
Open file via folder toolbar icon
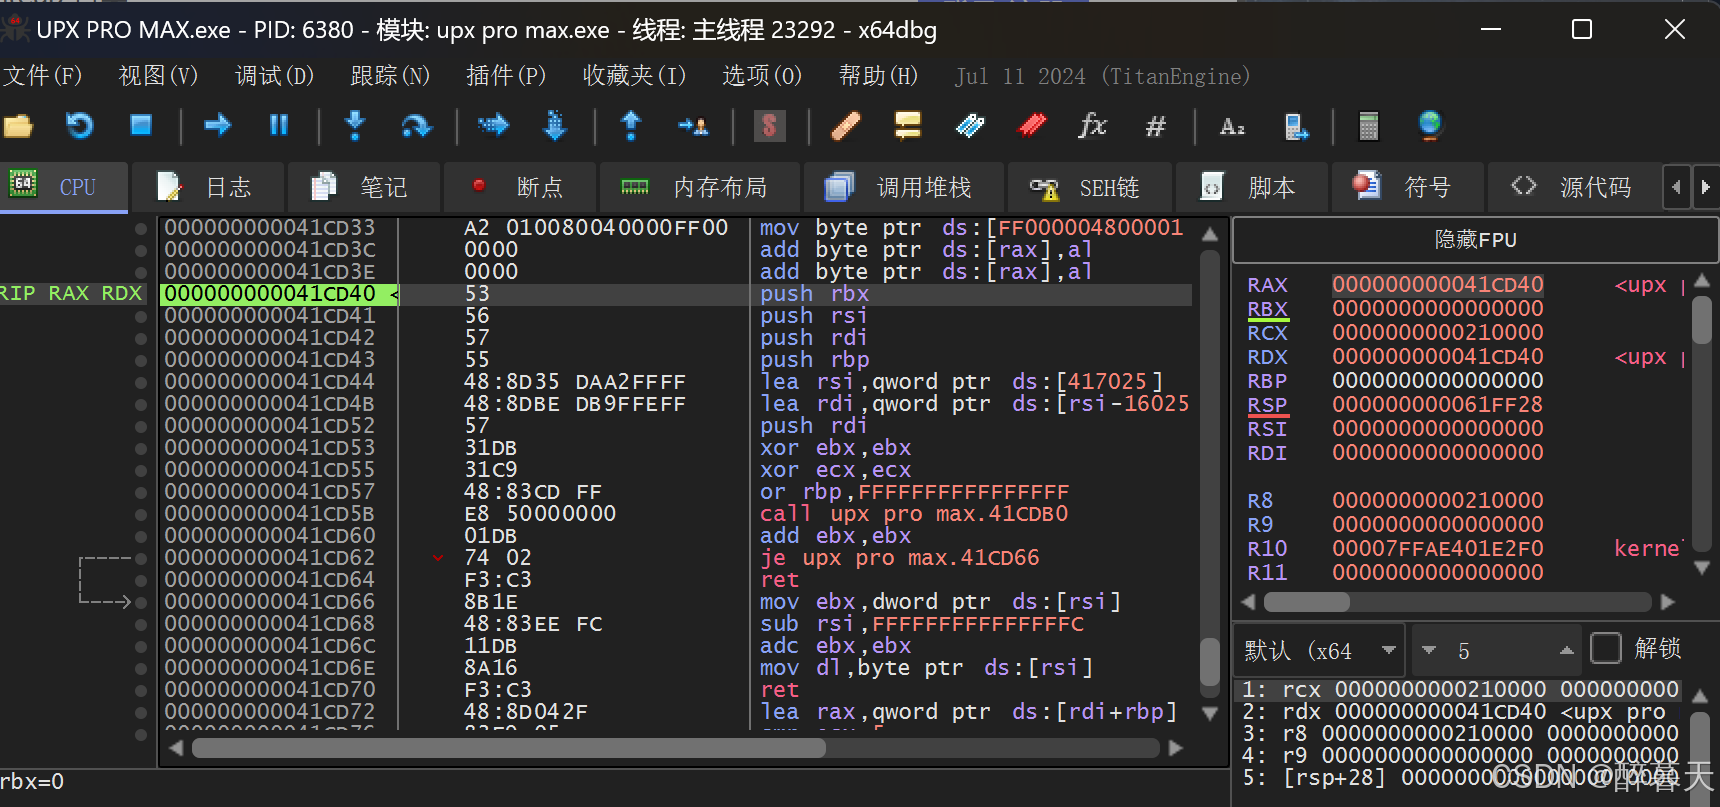point(19,126)
